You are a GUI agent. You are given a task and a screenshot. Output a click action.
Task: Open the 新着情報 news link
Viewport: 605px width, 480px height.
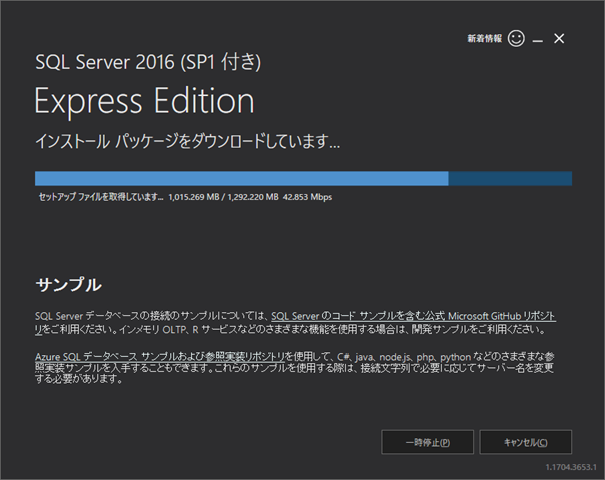click(485, 39)
